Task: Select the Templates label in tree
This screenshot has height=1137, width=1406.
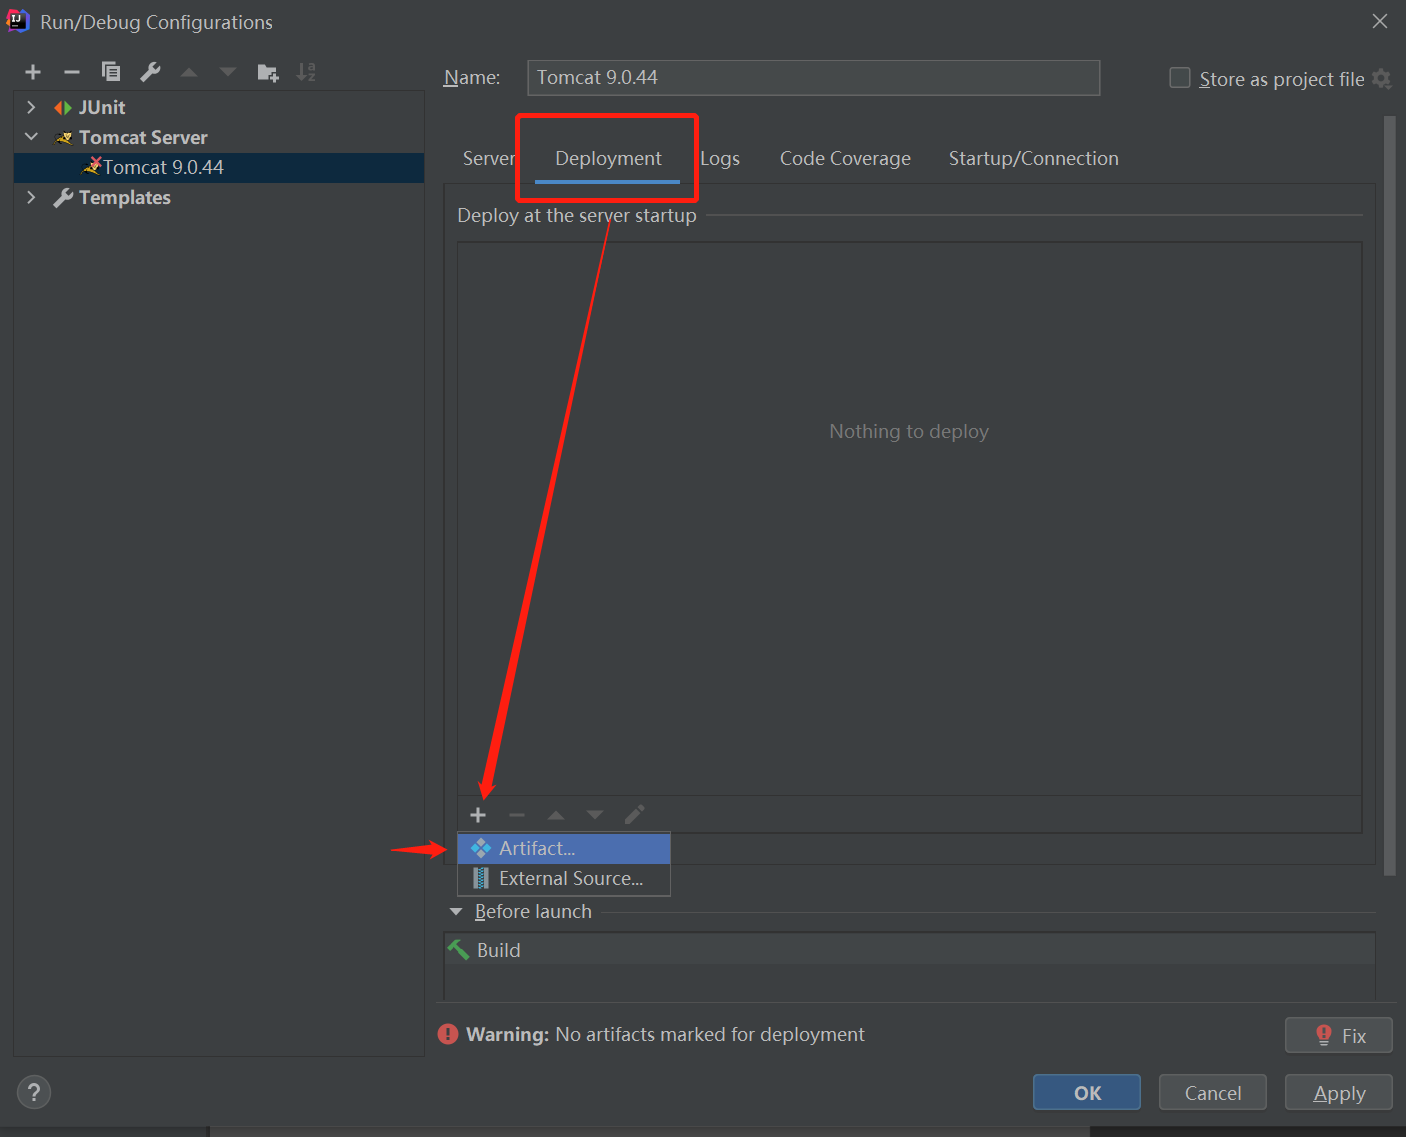Action: (x=125, y=197)
